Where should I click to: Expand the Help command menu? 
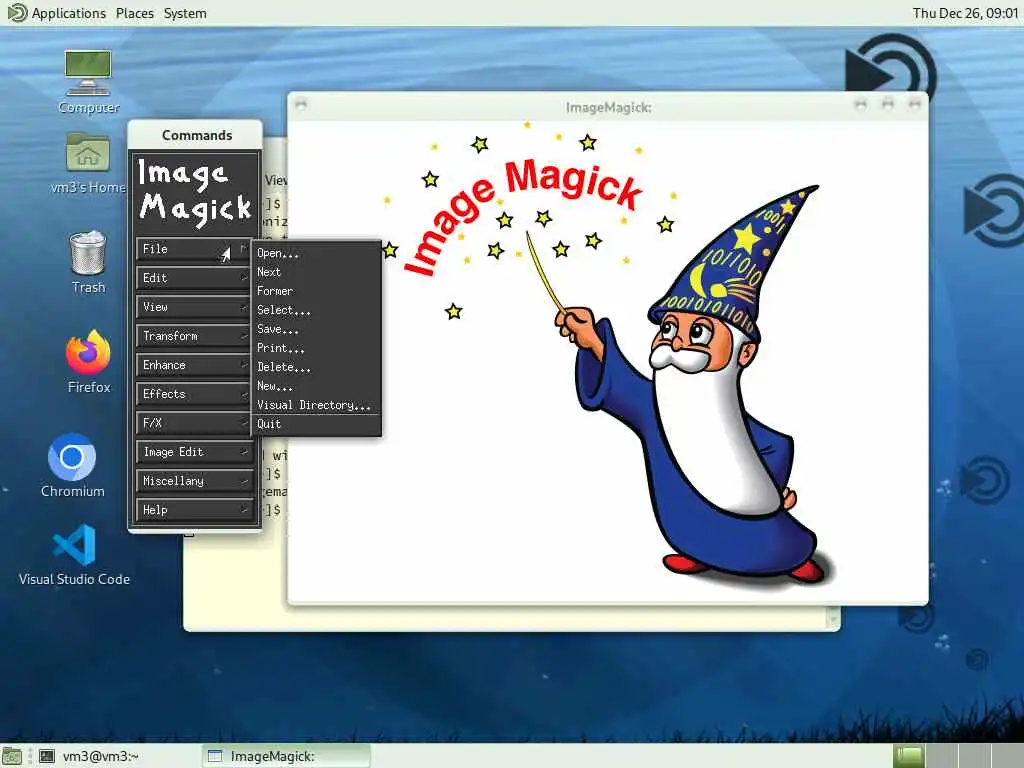(x=194, y=510)
